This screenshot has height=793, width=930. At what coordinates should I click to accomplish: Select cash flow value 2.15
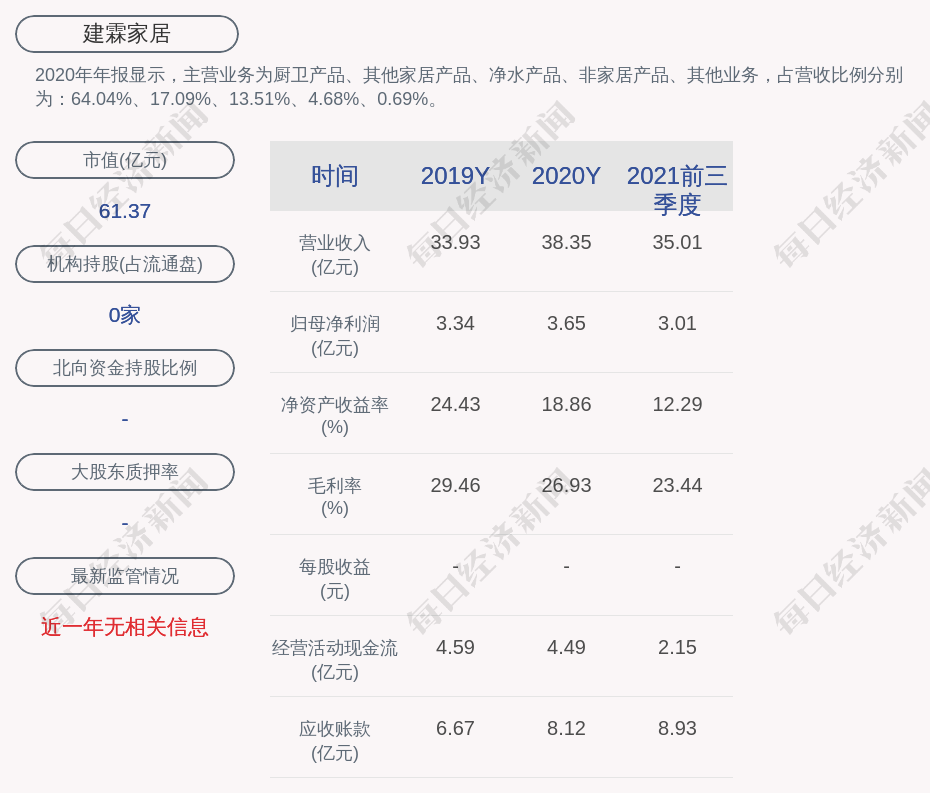(677, 647)
